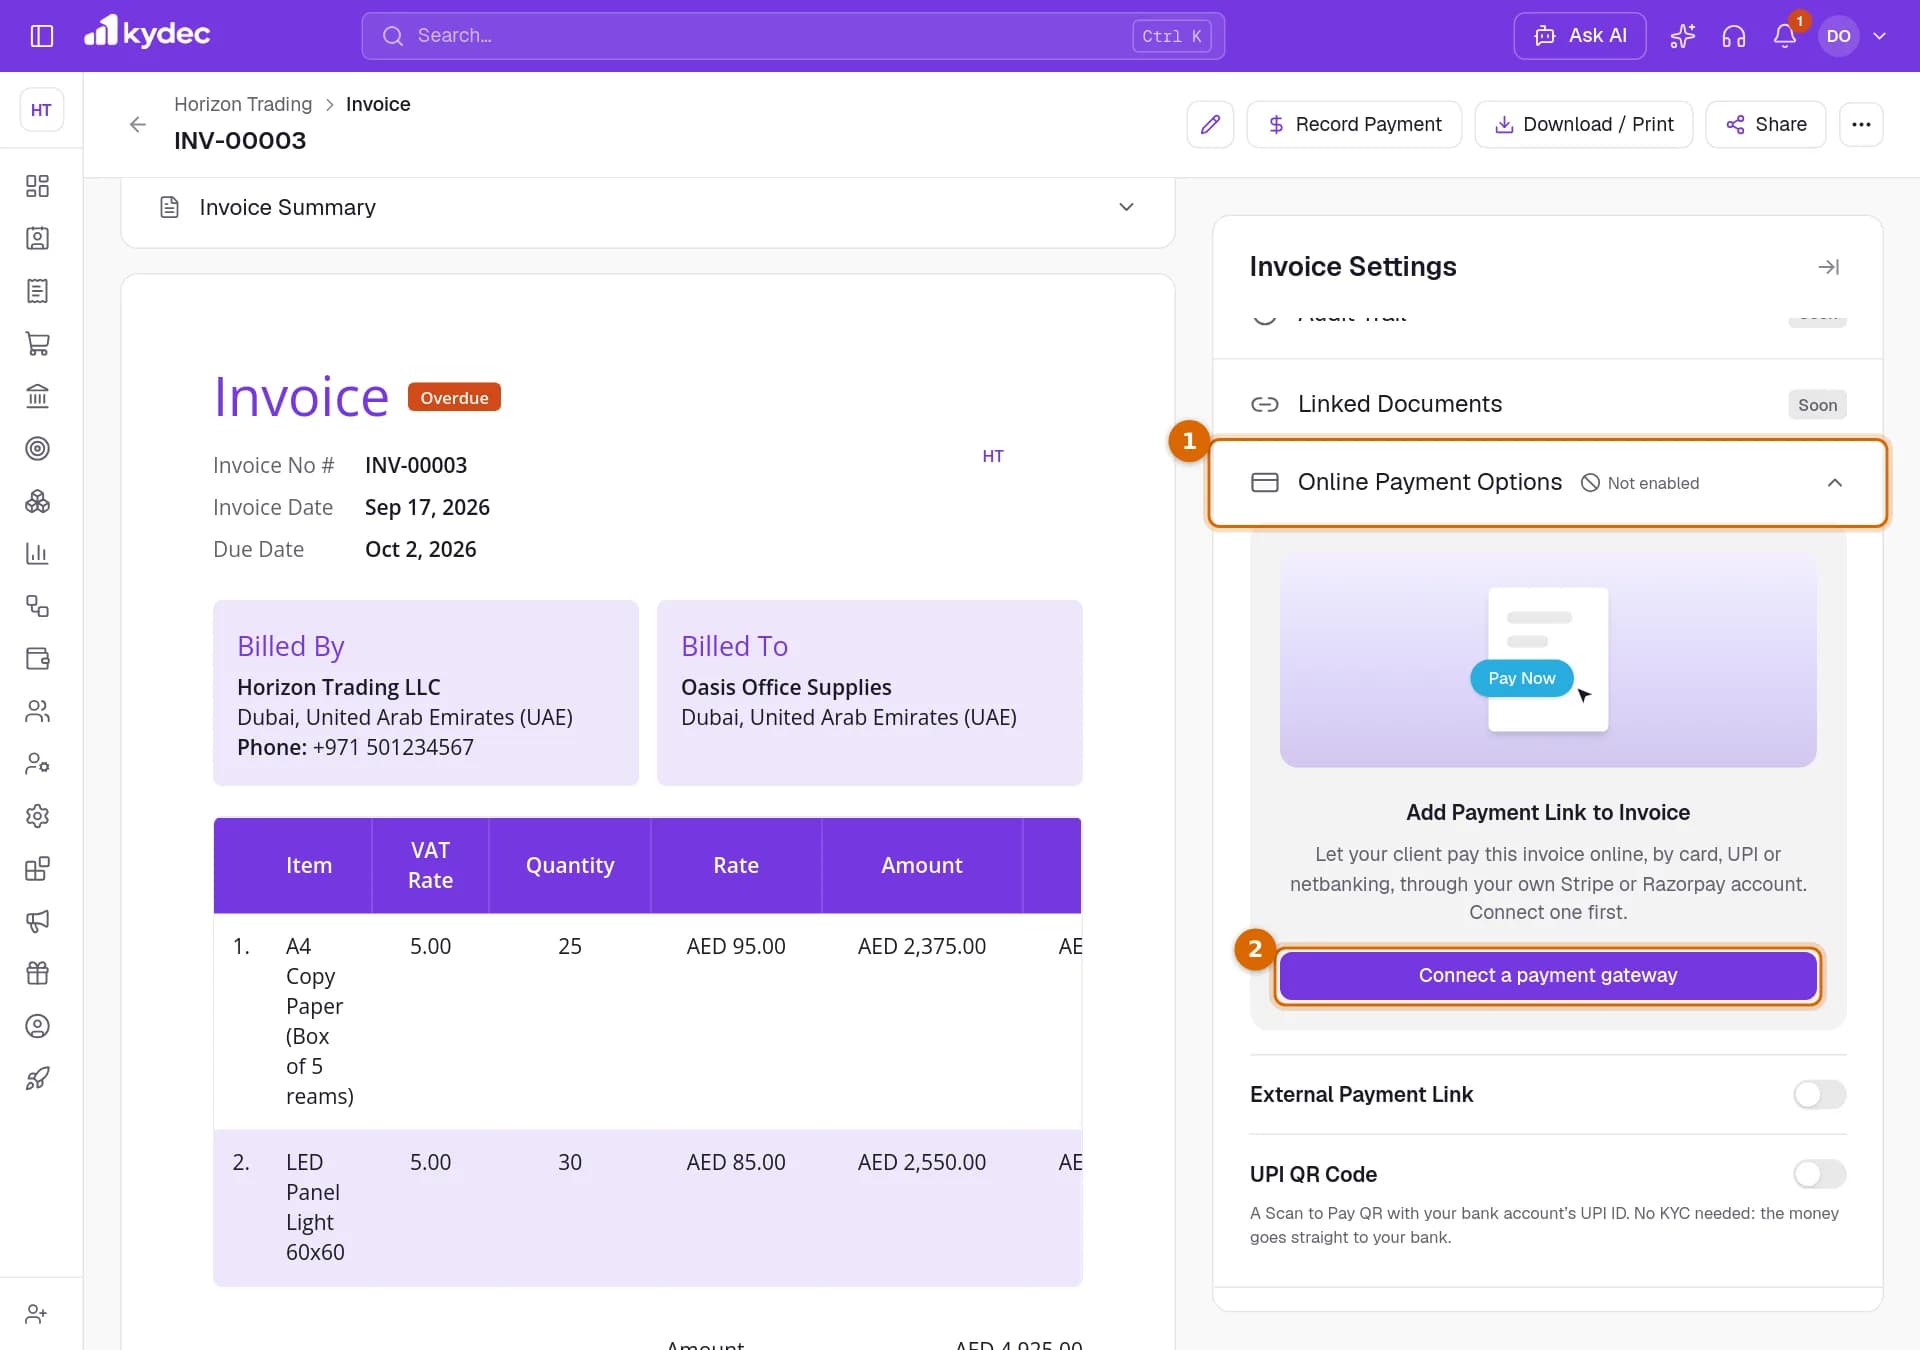Click the Overdue status badge
The height and width of the screenshot is (1350, 1920).
pyautogui.click(x=454, y=397)
